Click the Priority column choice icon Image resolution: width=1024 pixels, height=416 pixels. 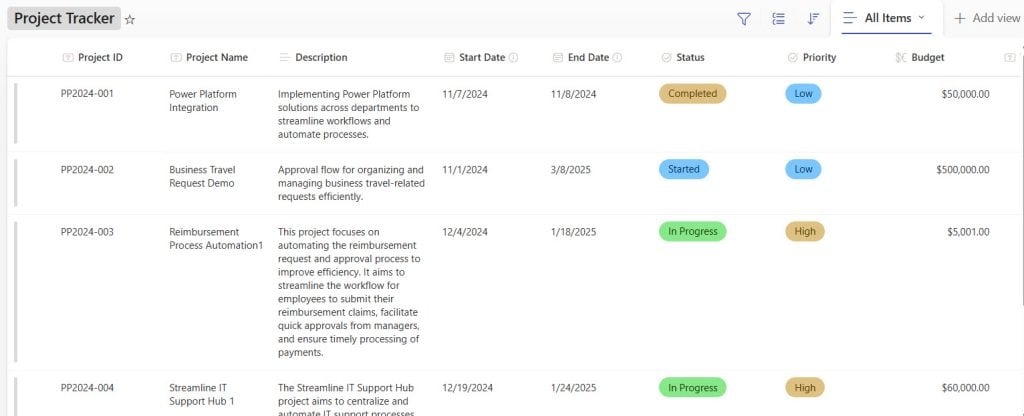tap(793, 57)
